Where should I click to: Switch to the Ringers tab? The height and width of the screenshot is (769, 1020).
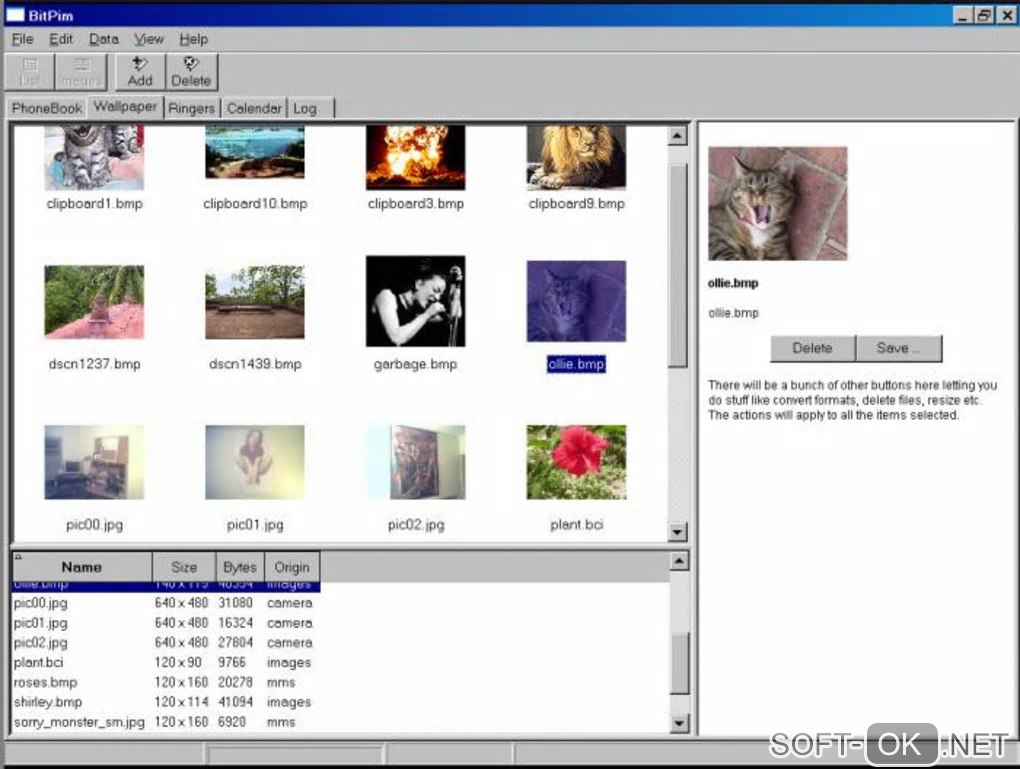pyautogui.click(x=191, y=108)
